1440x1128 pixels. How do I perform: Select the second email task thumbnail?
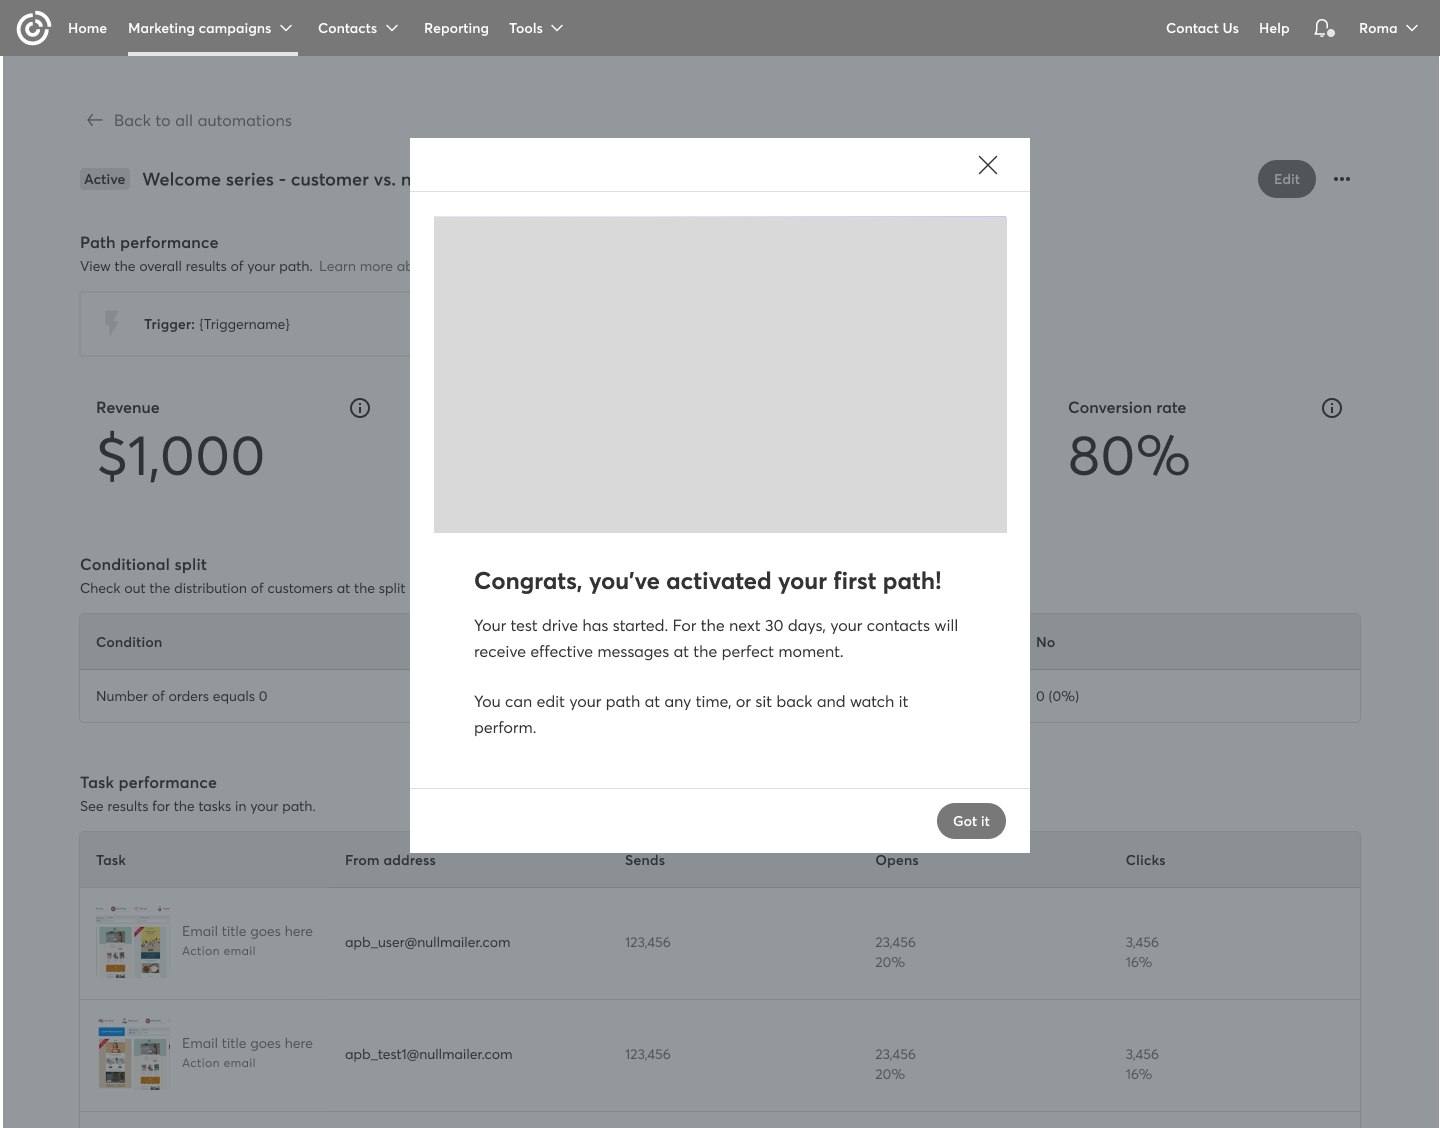133,1054
